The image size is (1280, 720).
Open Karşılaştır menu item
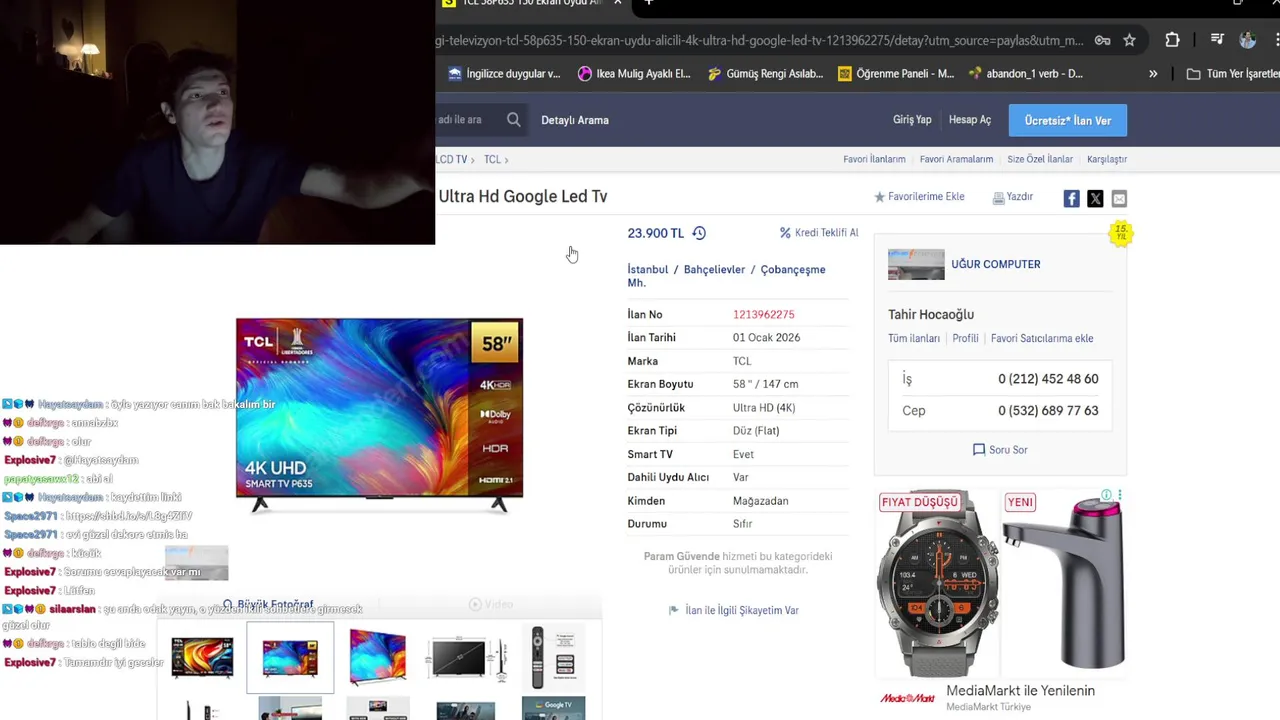point(1107,159)
